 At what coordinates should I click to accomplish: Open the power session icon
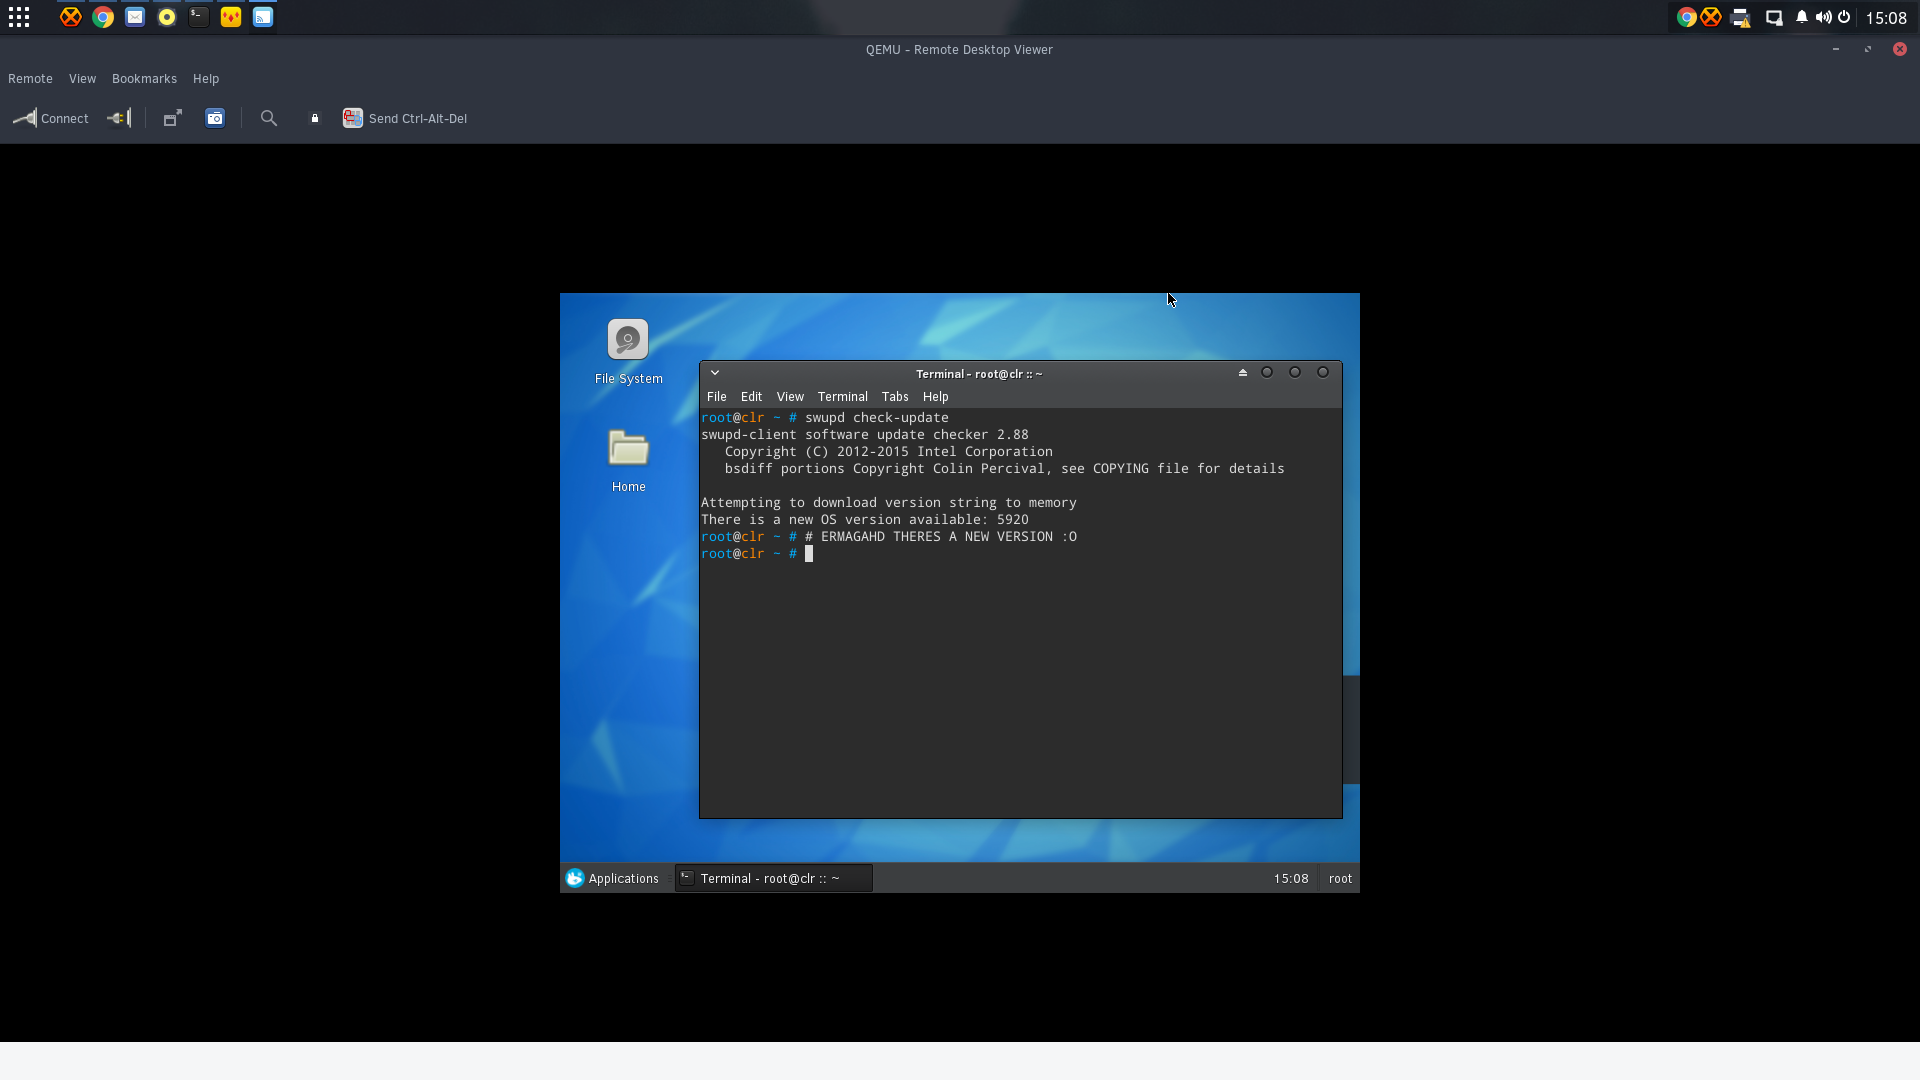click(x=1844, y=17)
